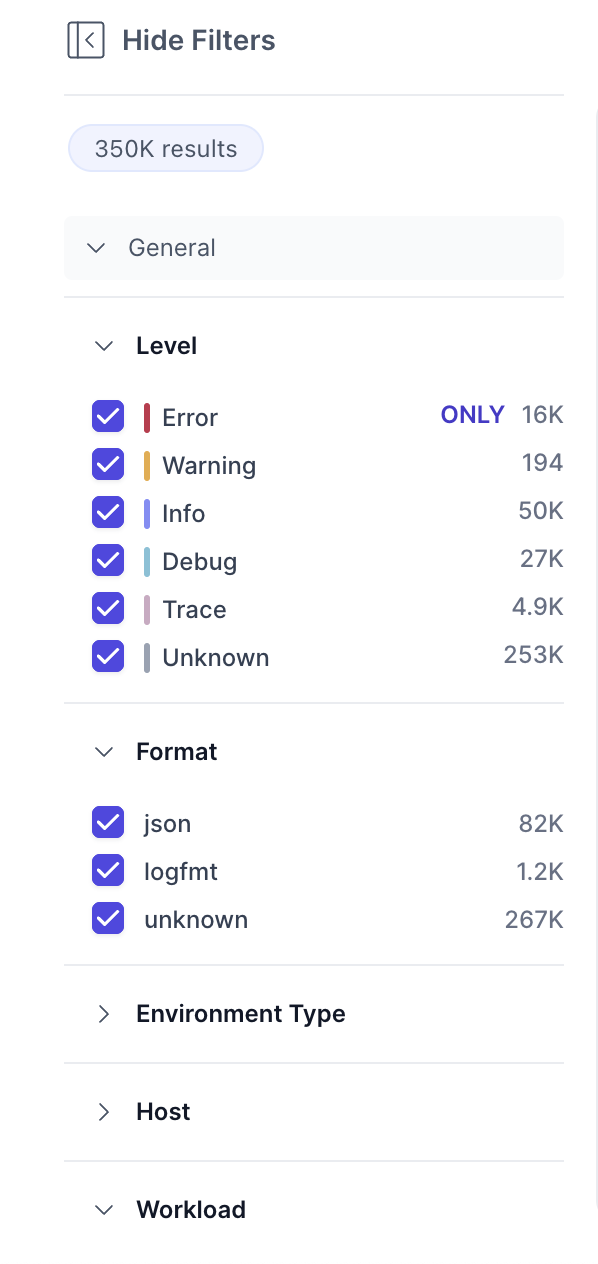Expand the Environment Type filter group
The height and width of the screenshot is (1264, 598).
[104, 1014]
